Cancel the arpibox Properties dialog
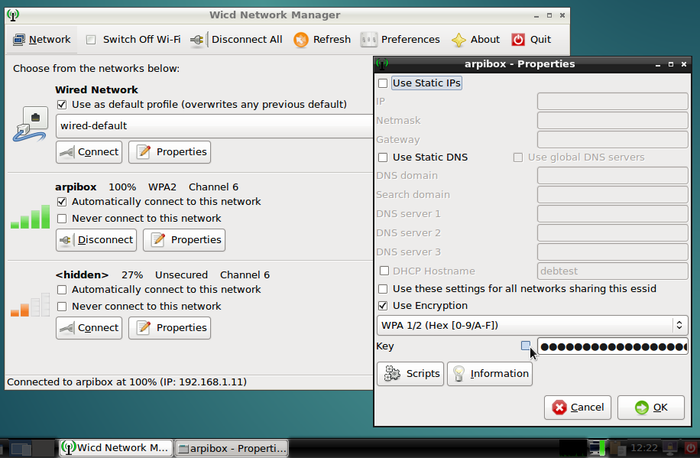Image resolution: width=700 pixels, height=458 pixels. click(x=578, y=408)
